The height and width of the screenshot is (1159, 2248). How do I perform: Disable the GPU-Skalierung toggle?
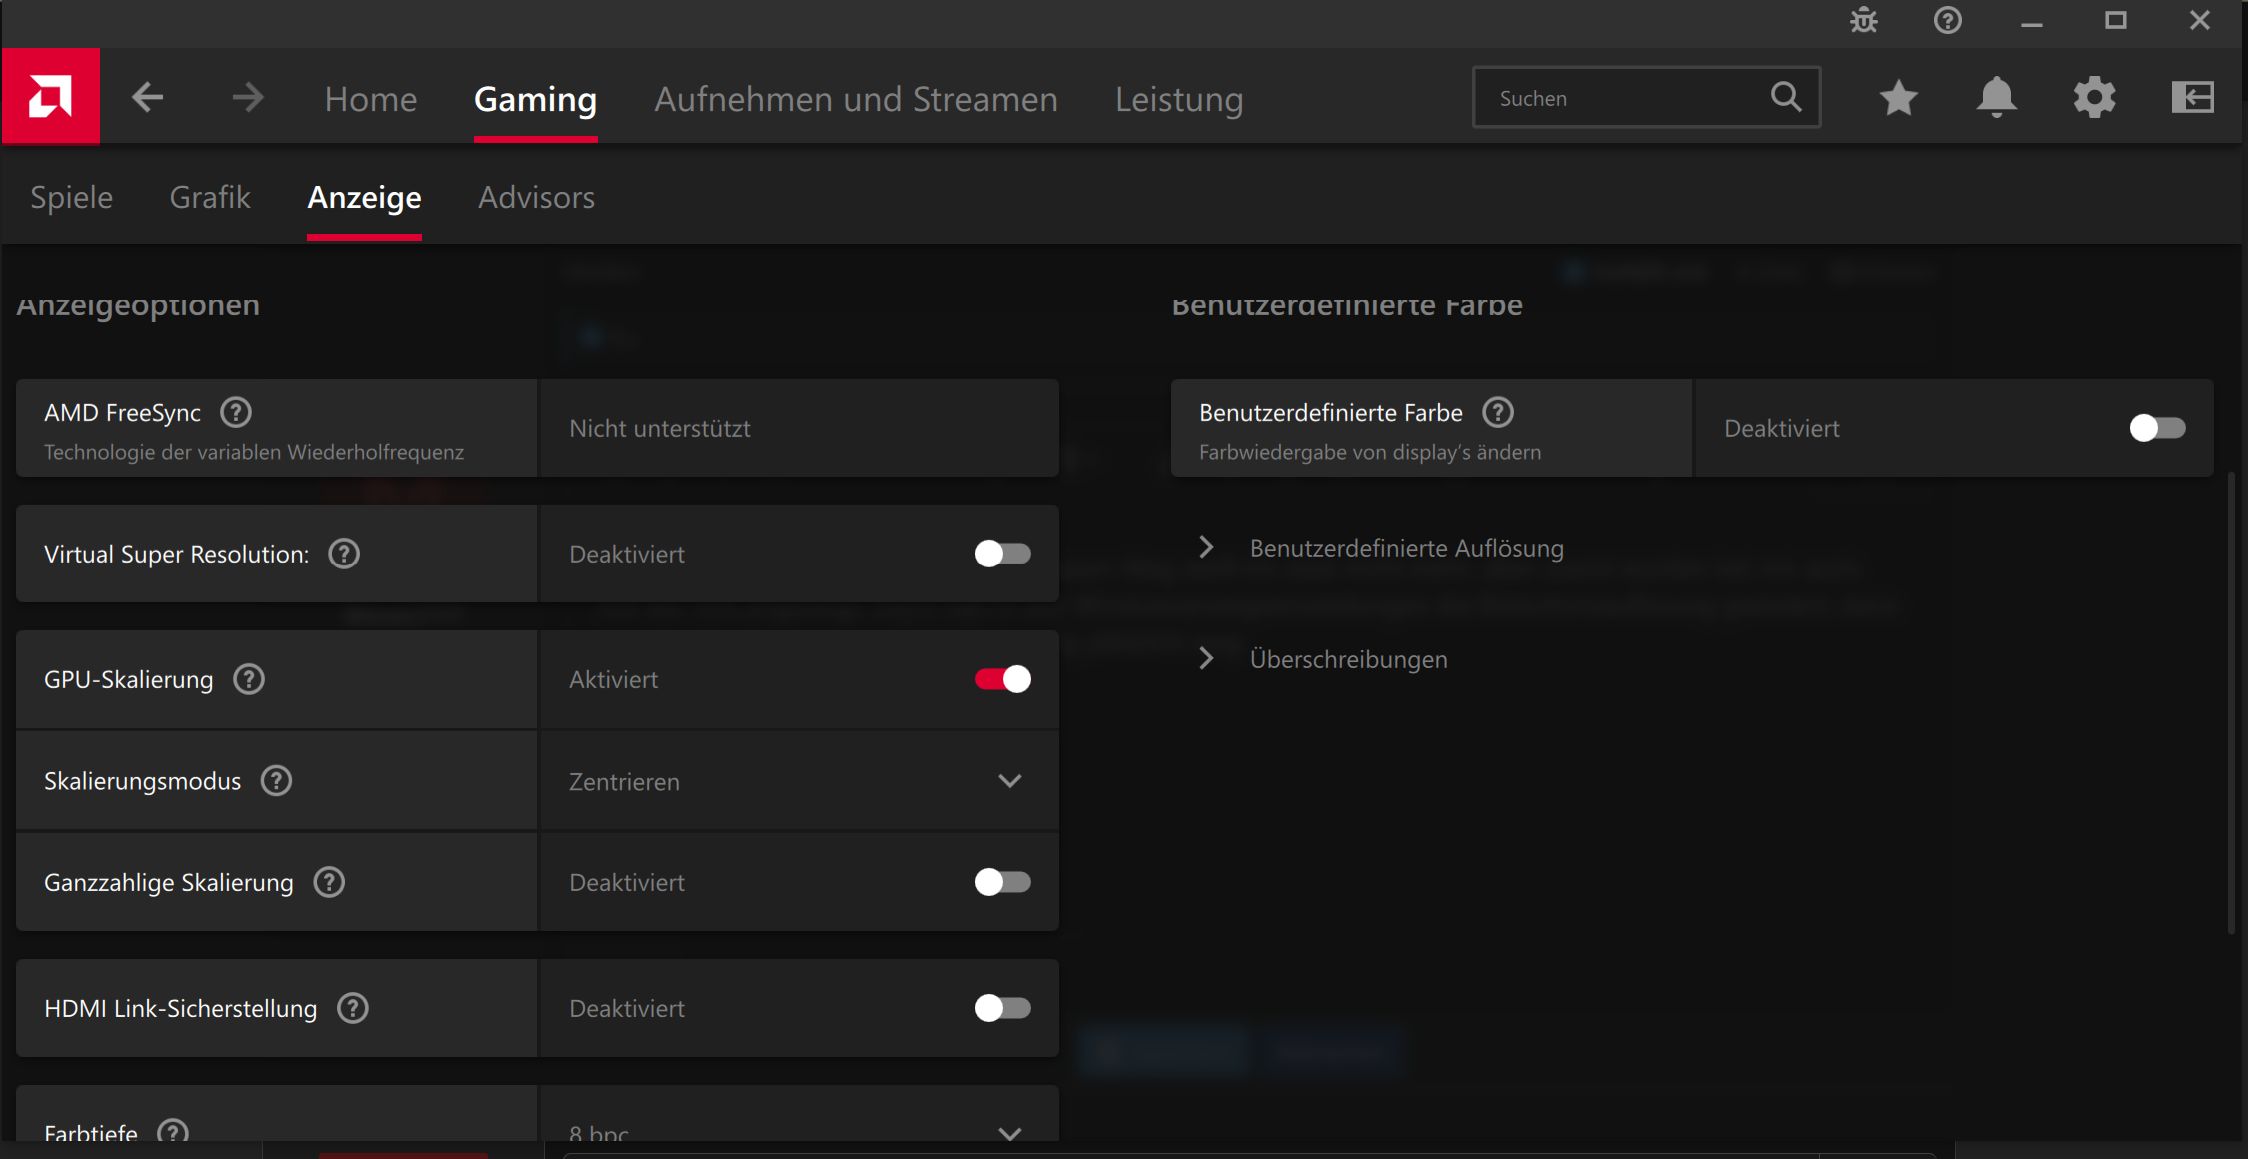click(1002, 679)
